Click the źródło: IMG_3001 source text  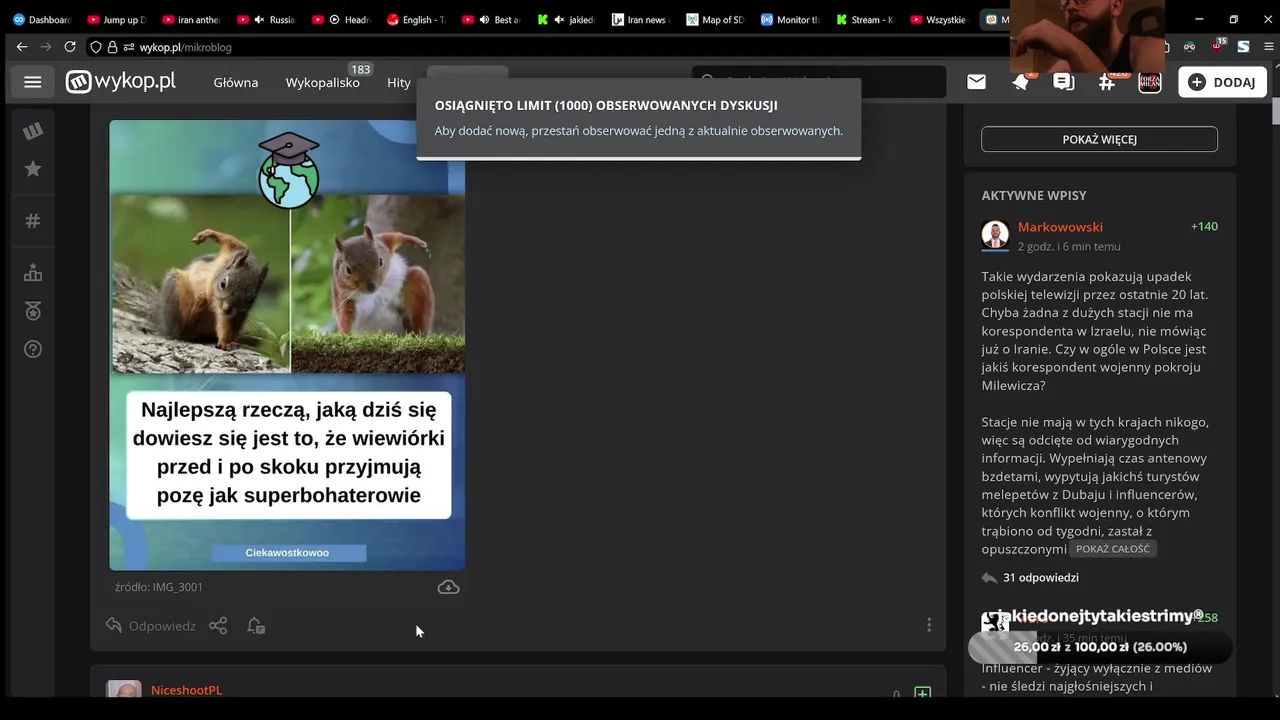[x=159, y=587]
